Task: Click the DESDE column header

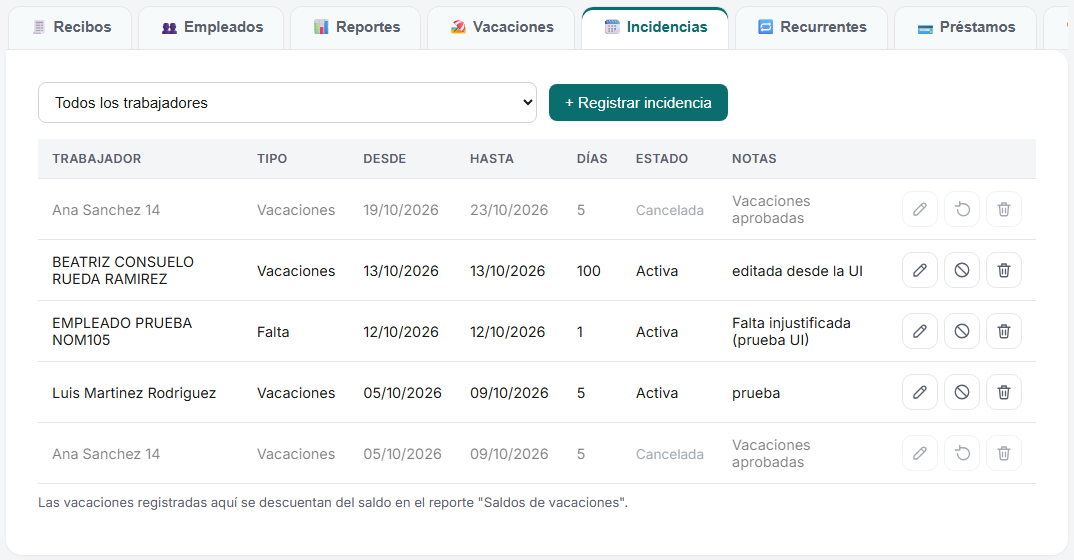Action: point(384,159)
